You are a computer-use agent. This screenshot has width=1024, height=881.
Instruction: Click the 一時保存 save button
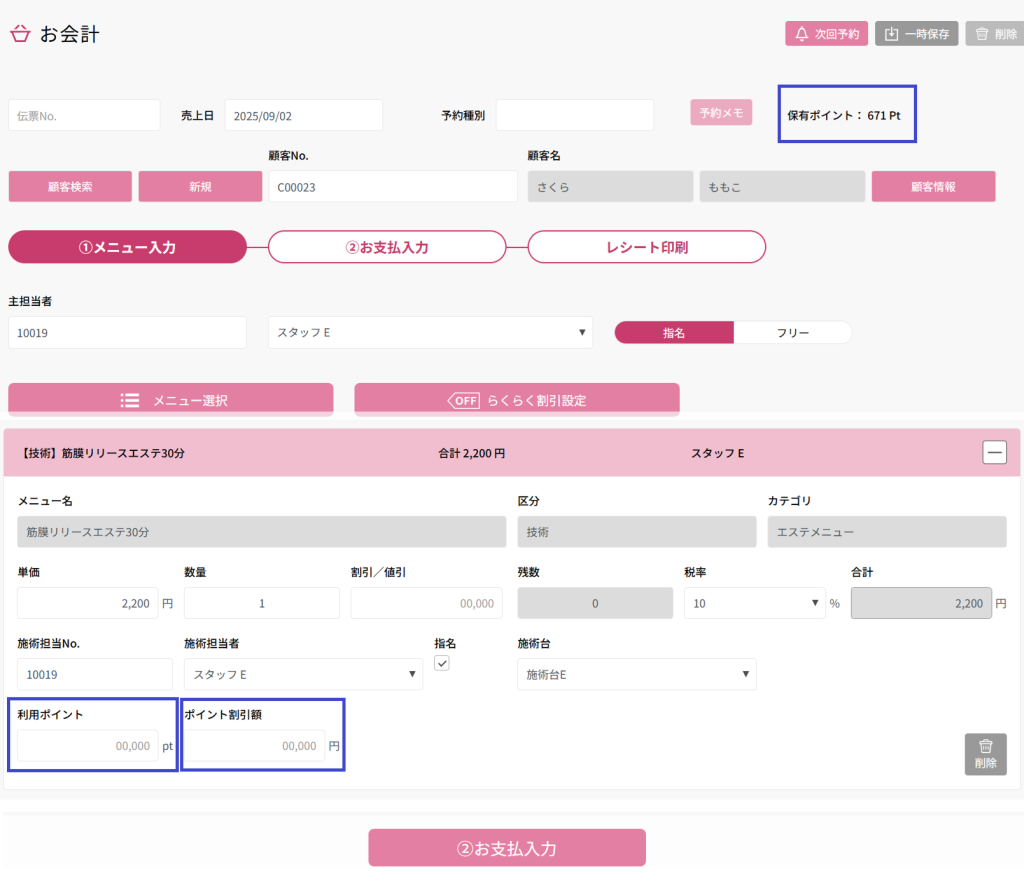click(x=917, y=34)
